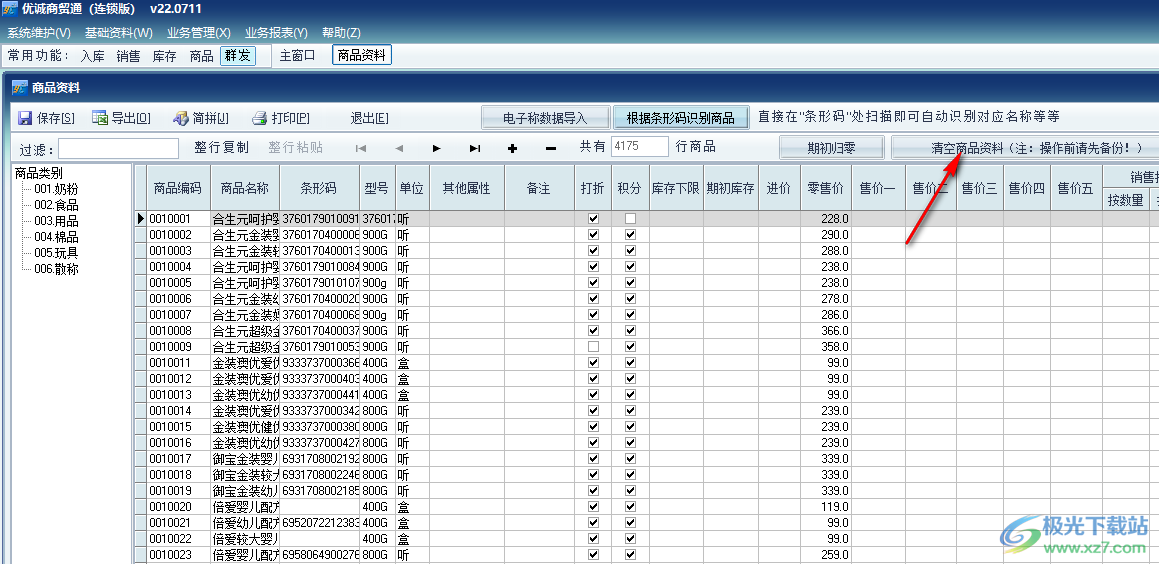
Task: Select the 005.玩具 category
Action: coord(56,253)
